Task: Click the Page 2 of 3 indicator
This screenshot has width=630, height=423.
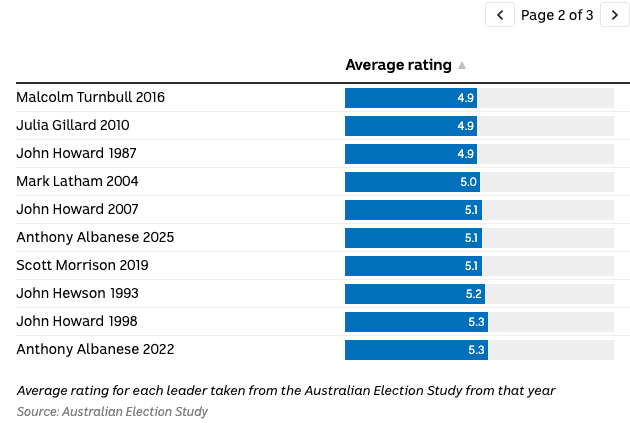Action: coord(557,15)
